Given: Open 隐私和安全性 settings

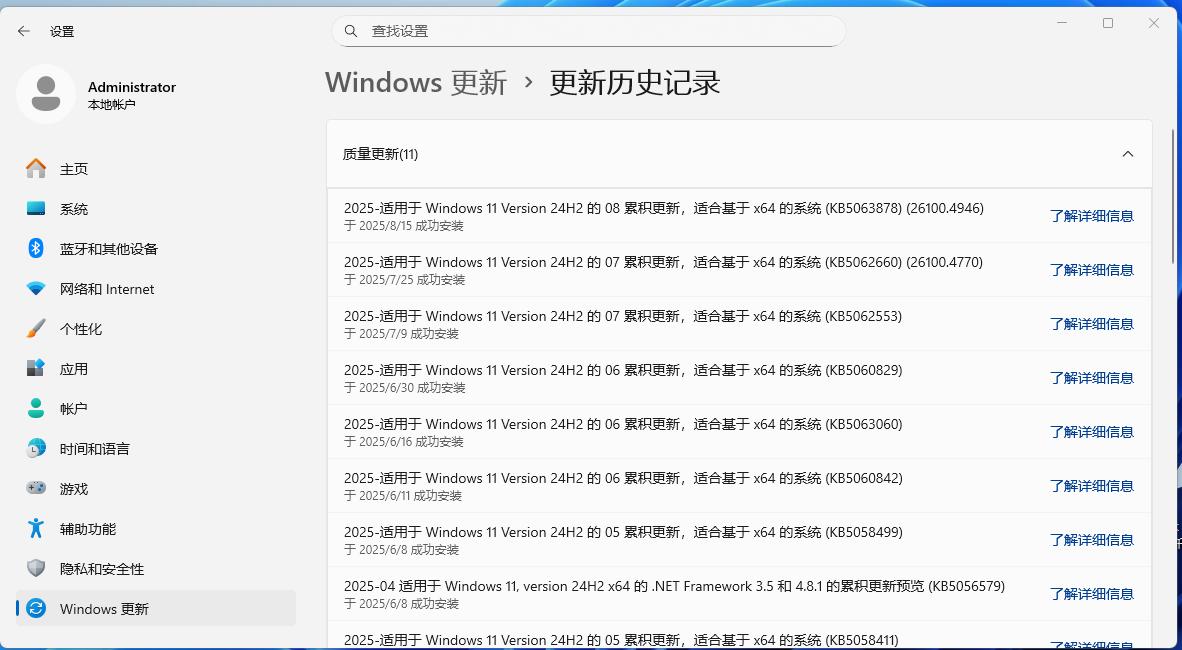Looking at the screenshot, I should point(156,568).
